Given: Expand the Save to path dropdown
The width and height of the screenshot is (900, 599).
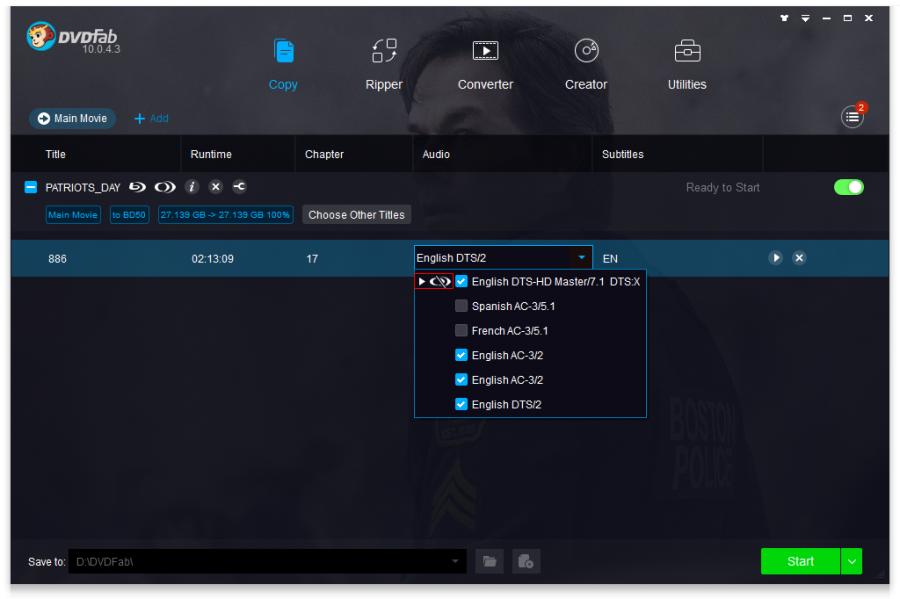Looking at the screenshot, I should click(455, 561).
